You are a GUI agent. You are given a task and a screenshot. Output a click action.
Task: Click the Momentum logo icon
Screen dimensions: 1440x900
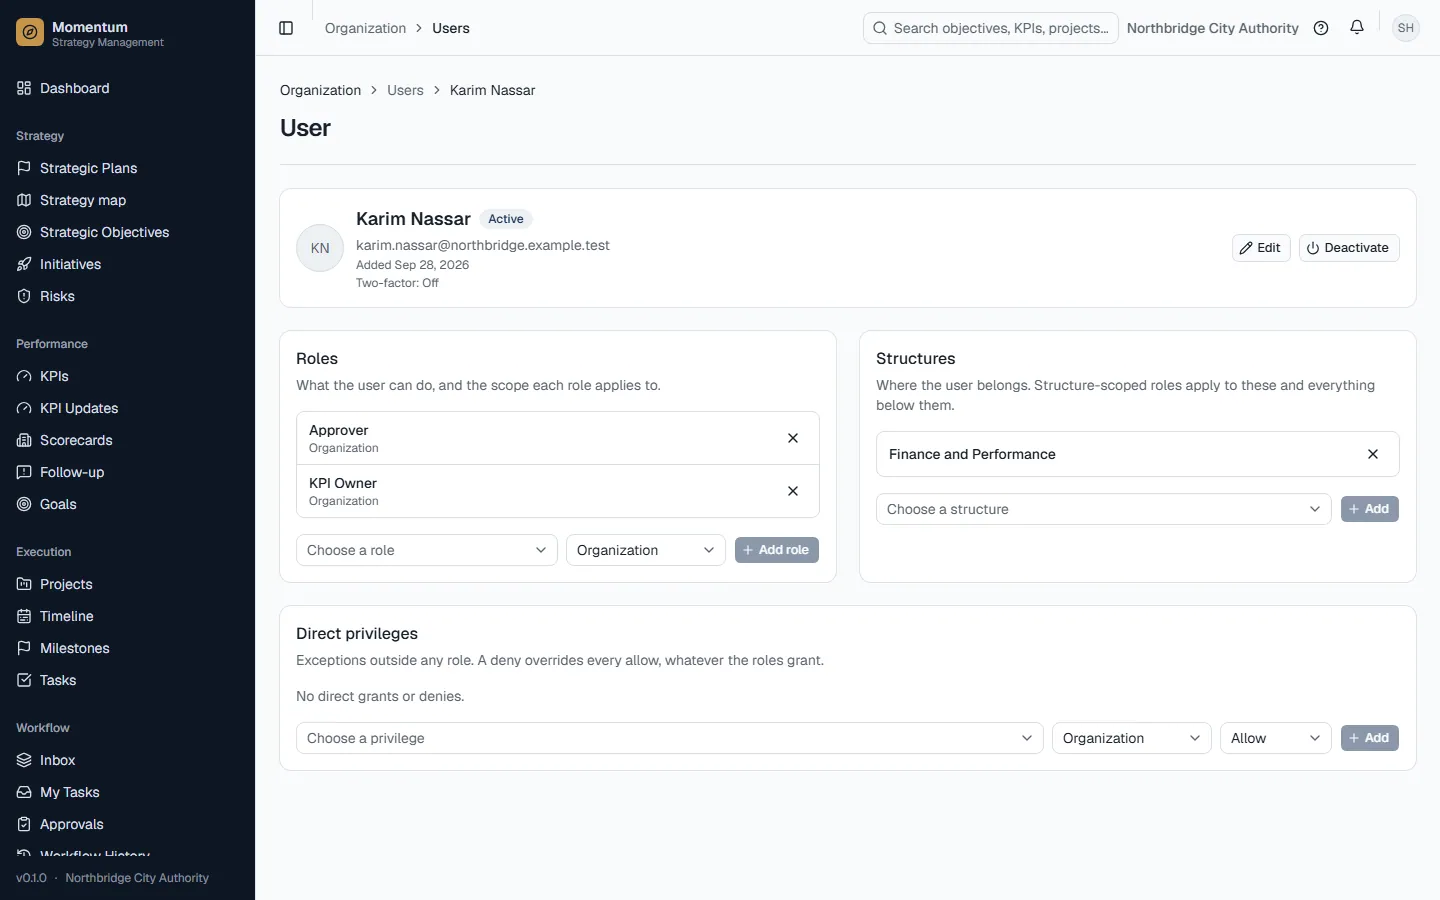[x=30, y=33]
